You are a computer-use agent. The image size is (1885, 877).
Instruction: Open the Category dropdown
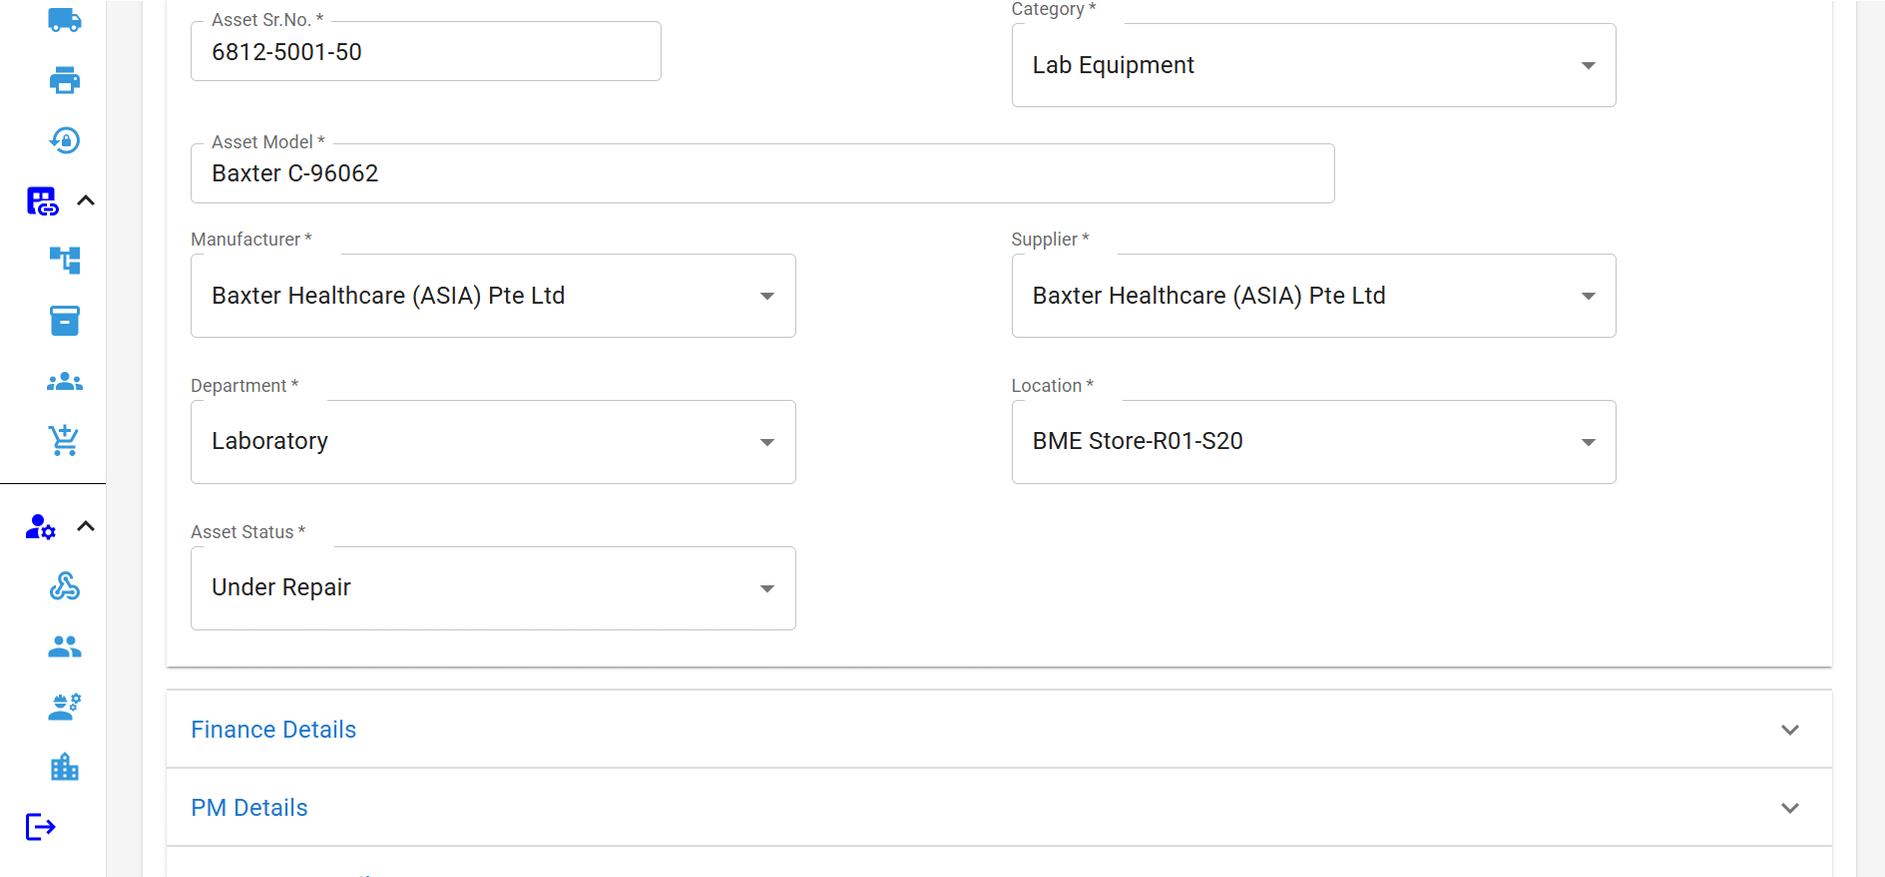1314,65
